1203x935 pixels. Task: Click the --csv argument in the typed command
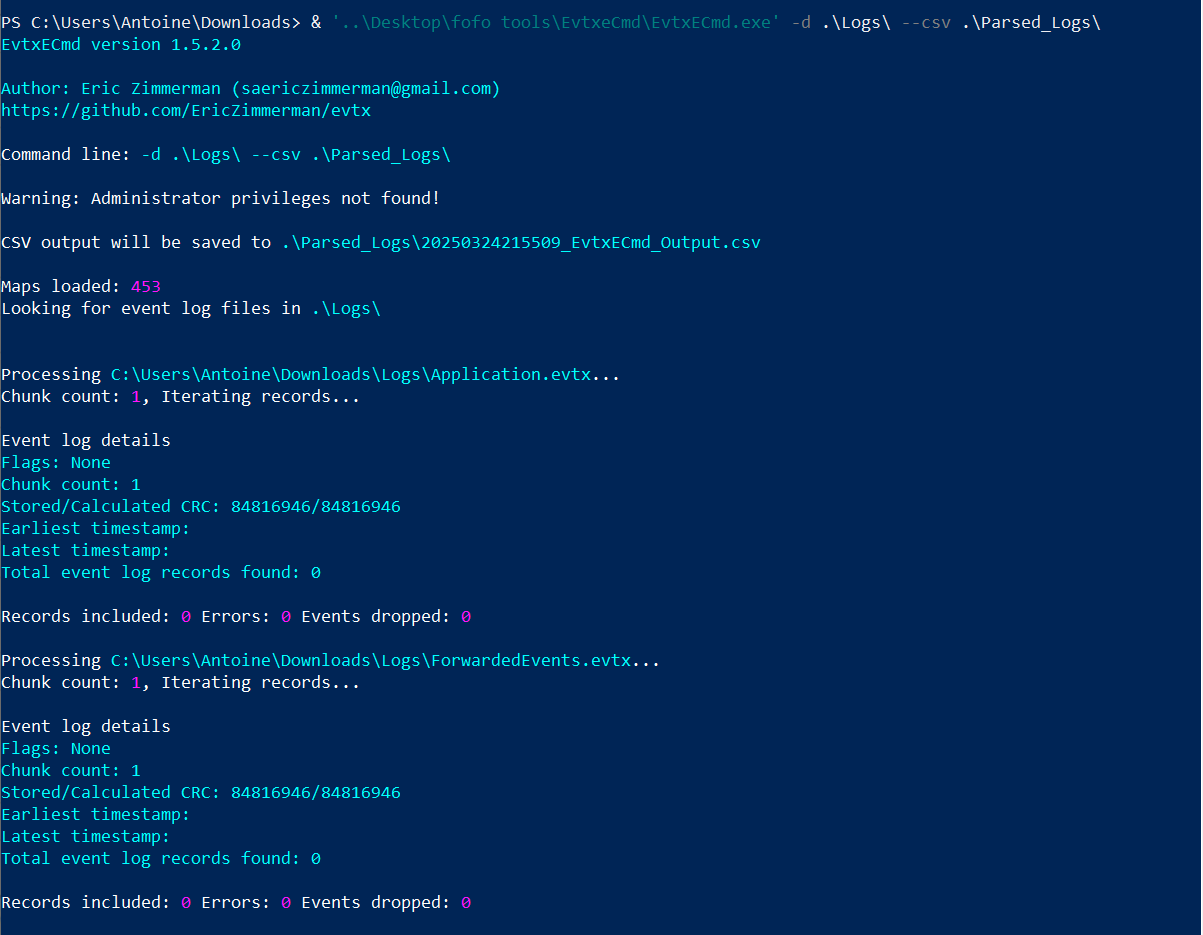pos(926,23)
